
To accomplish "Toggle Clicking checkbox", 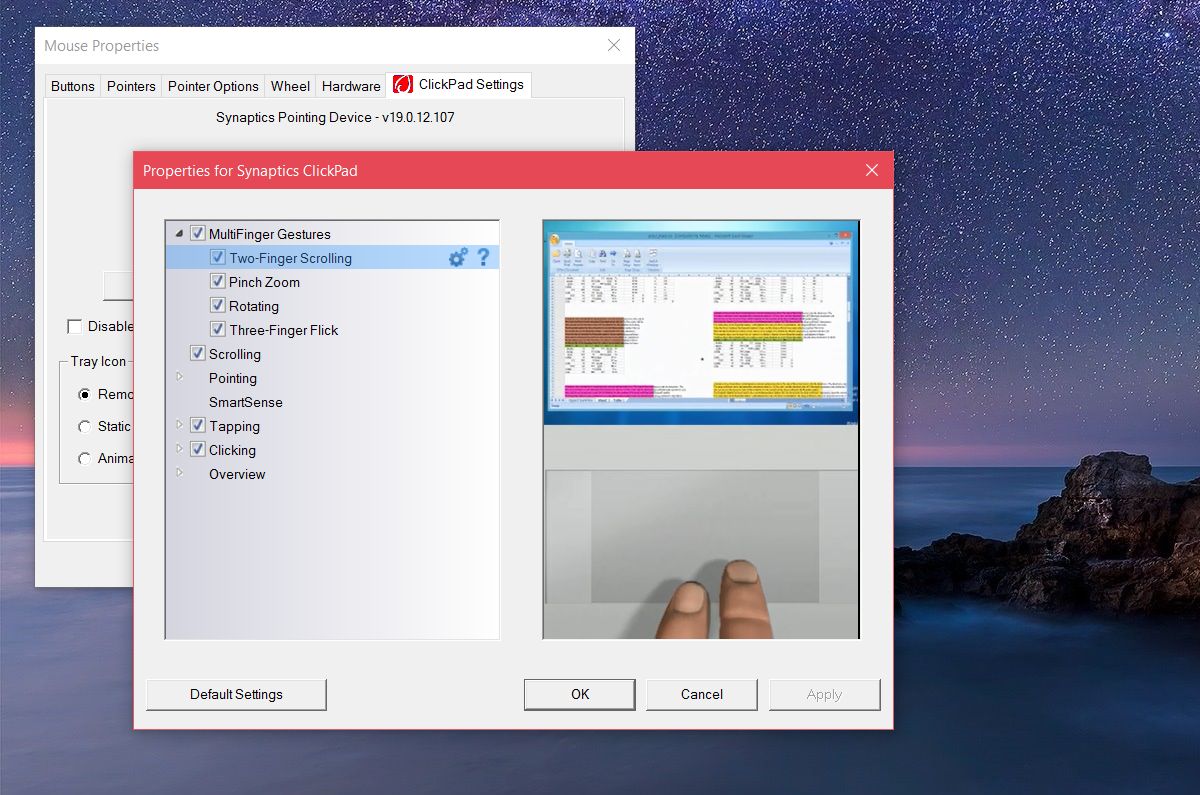I will pos(197,450).
